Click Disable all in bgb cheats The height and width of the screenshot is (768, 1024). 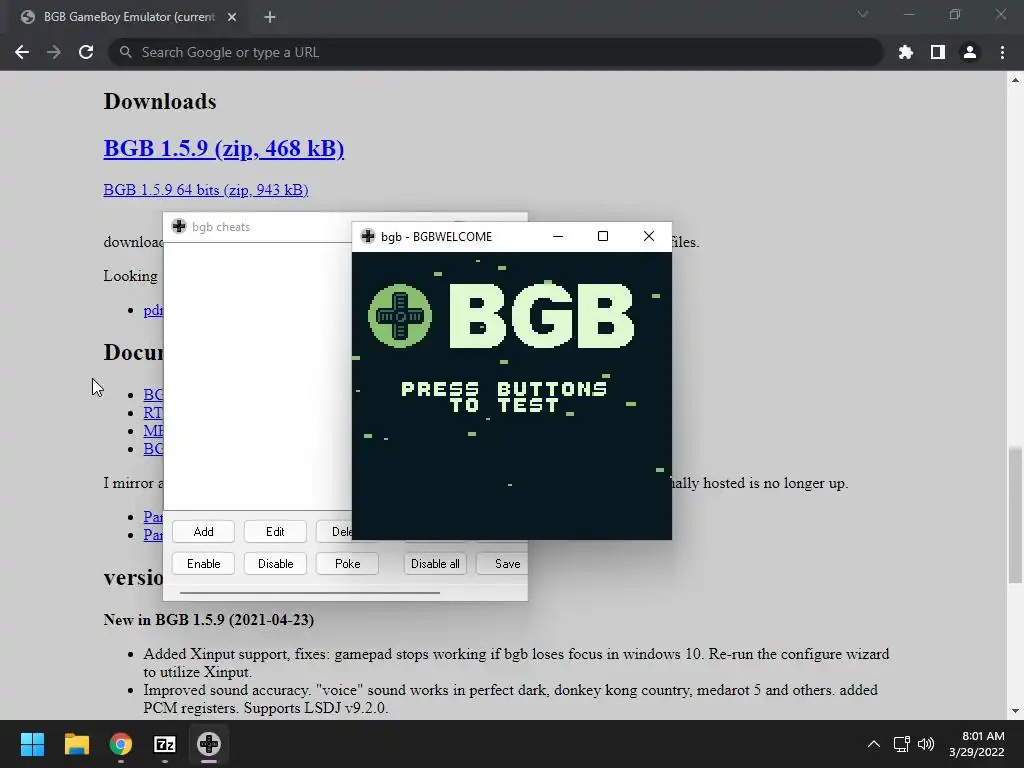pyautogui.click(x=435, y=564)
